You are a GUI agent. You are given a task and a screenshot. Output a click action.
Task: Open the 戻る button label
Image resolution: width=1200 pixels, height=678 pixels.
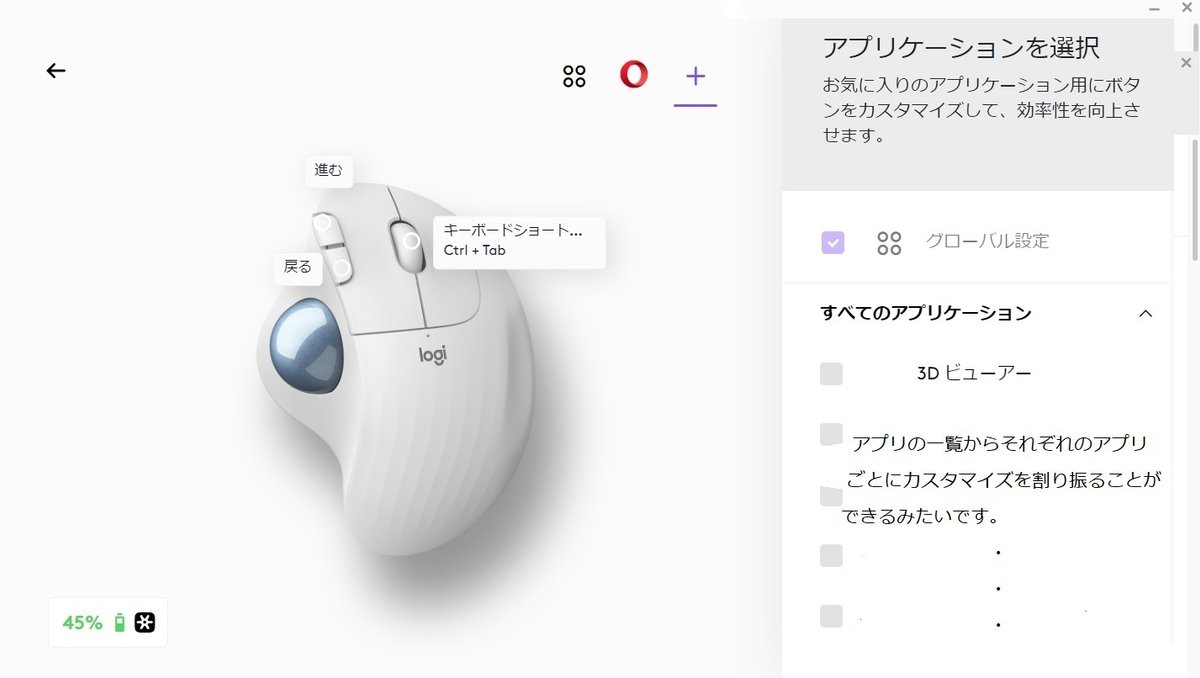(x=298, y=267)
